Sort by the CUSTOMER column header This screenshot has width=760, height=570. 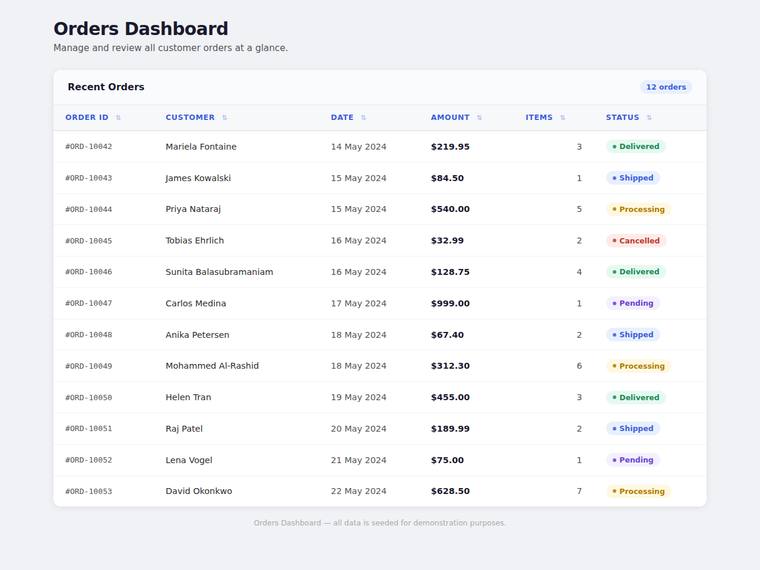click(190, 117)
